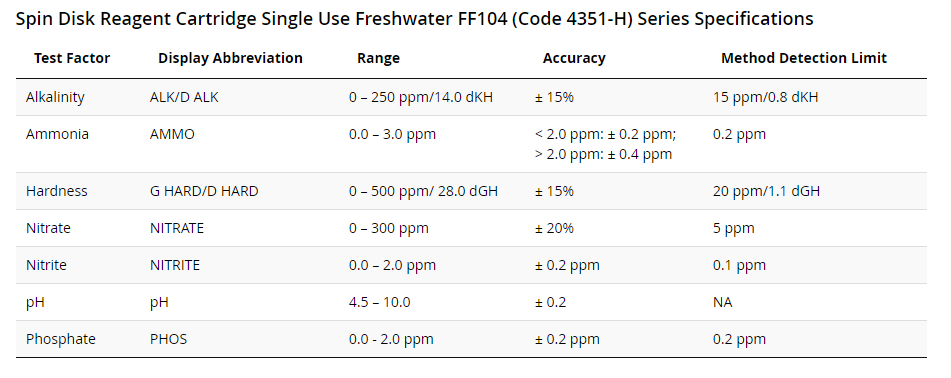The height and width of the screenshot is (378, 951).
Task: Click the 15 ppm/0.8 dKH detection limit
Action: 765,97
